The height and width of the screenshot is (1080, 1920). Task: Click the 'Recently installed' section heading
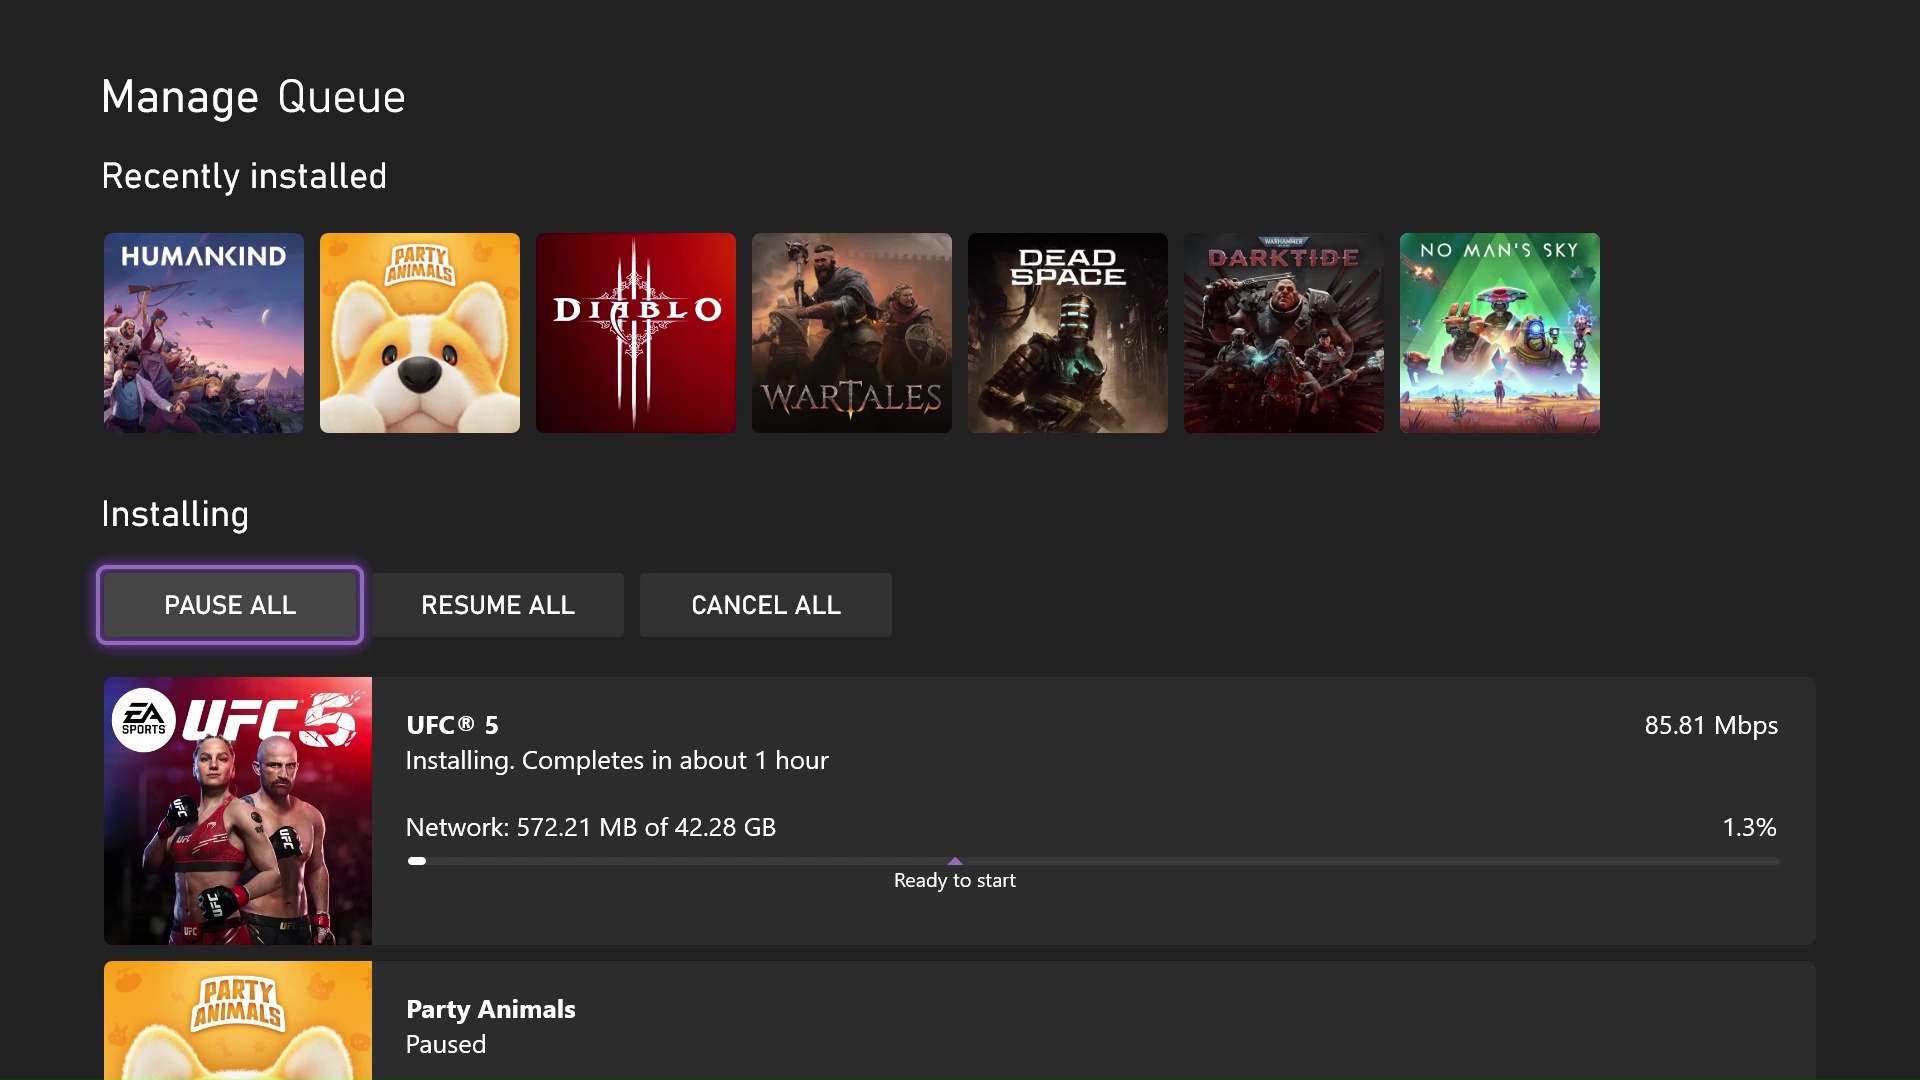point(244,176)
